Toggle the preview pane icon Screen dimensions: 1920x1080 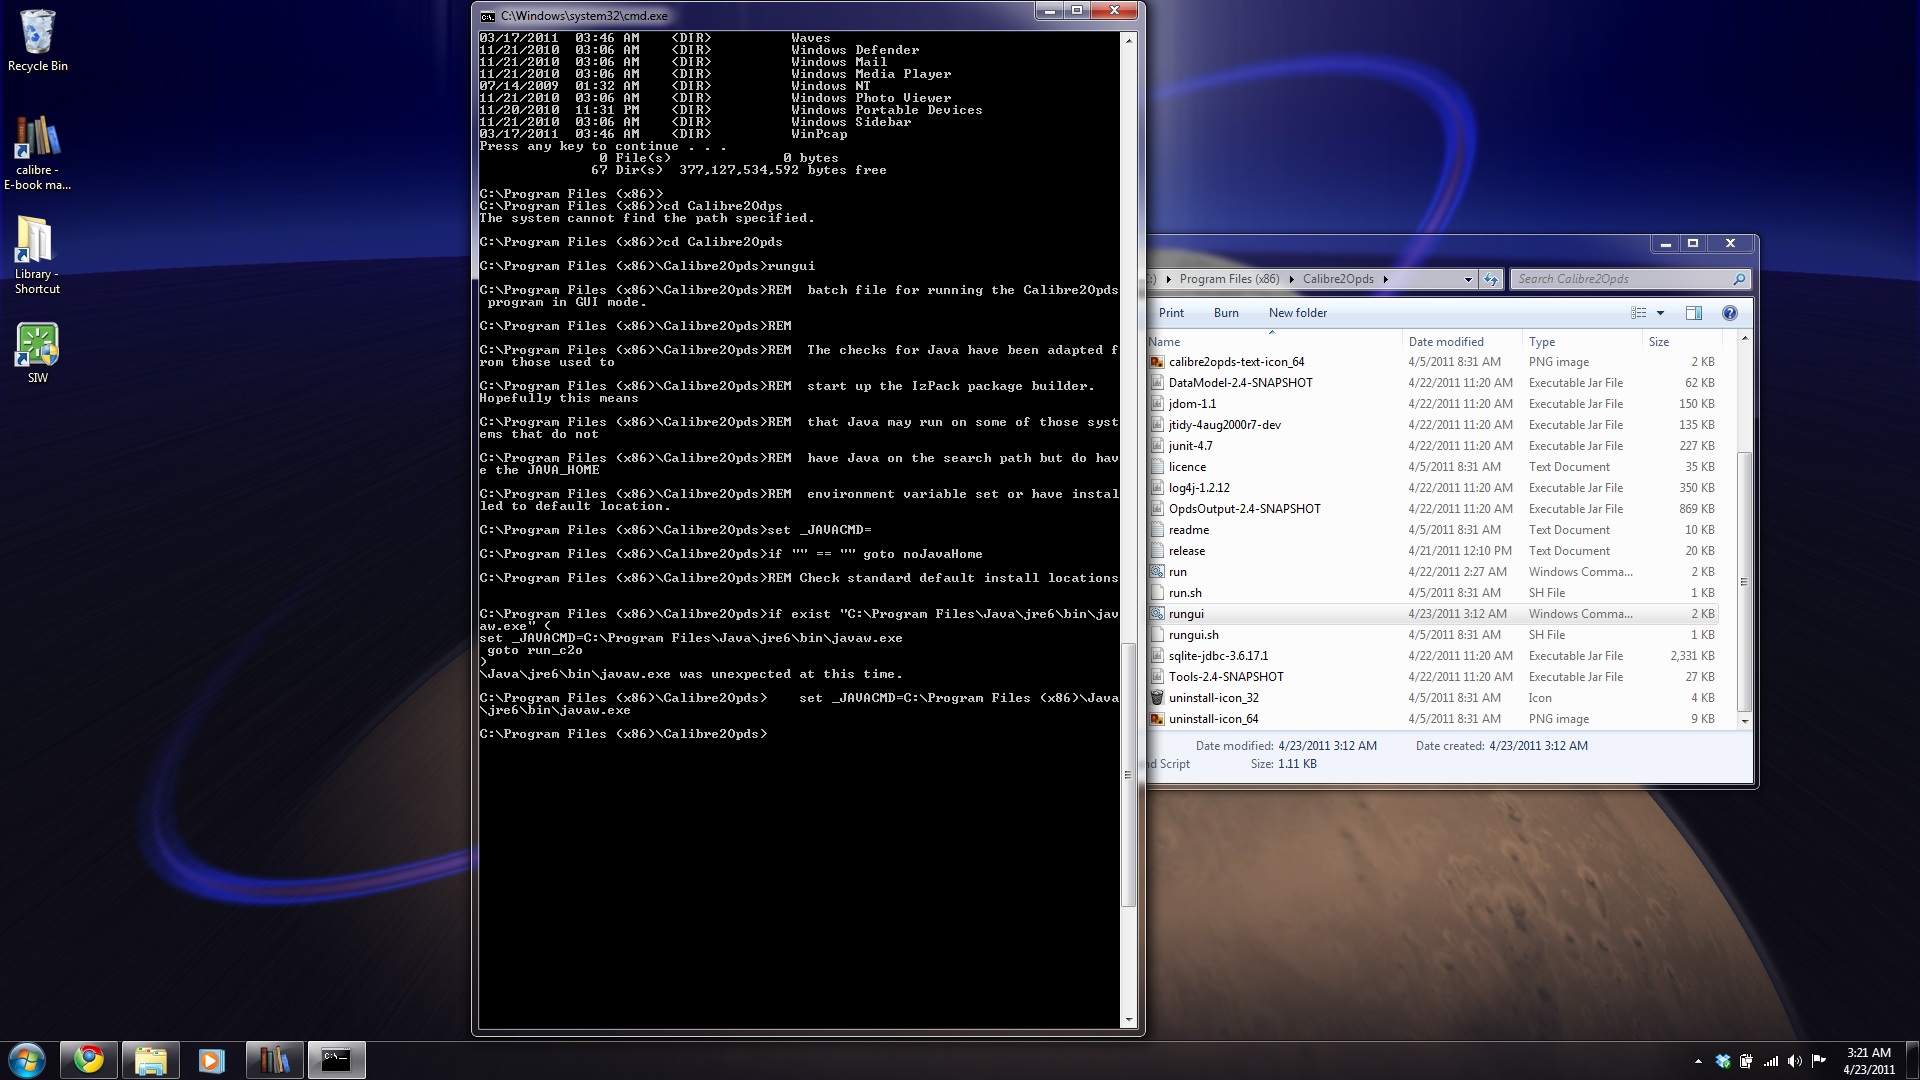click(x=1694, y=313)
